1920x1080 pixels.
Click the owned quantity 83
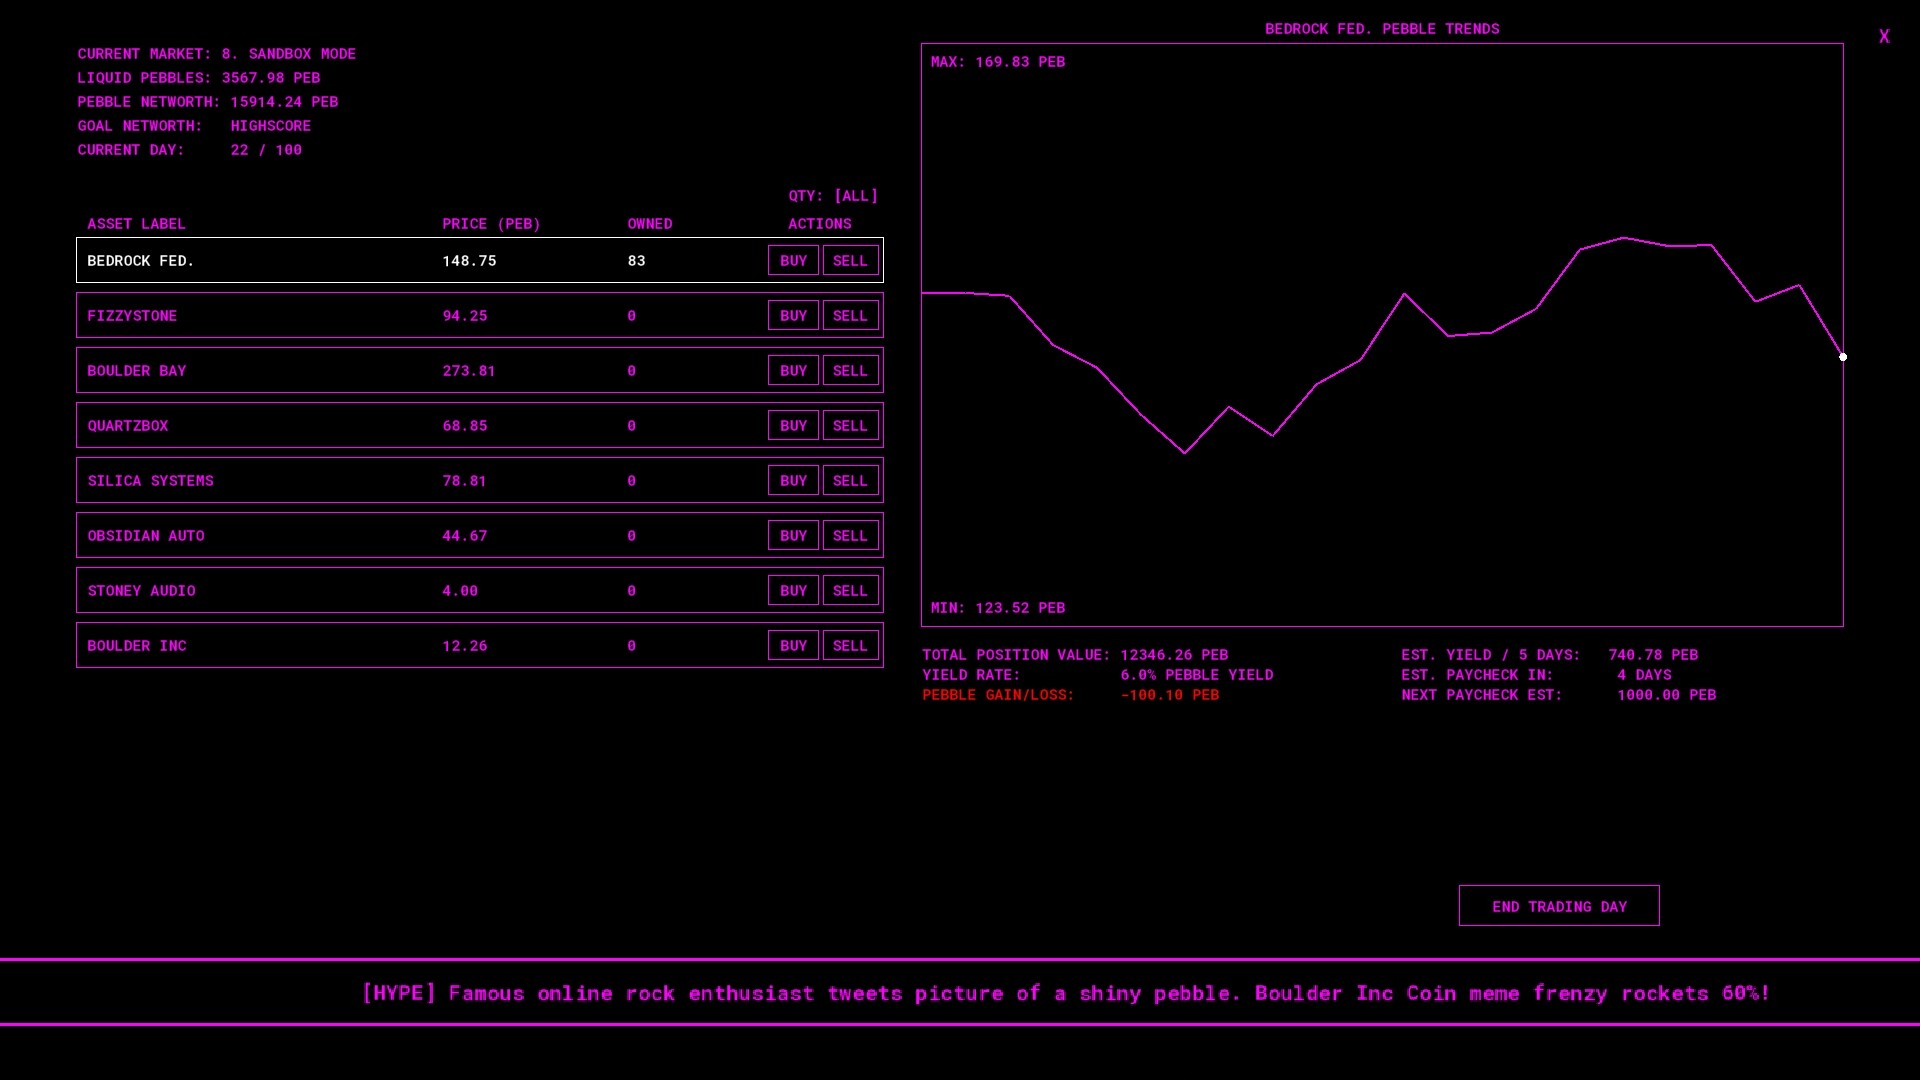click(x=637, y=261)
